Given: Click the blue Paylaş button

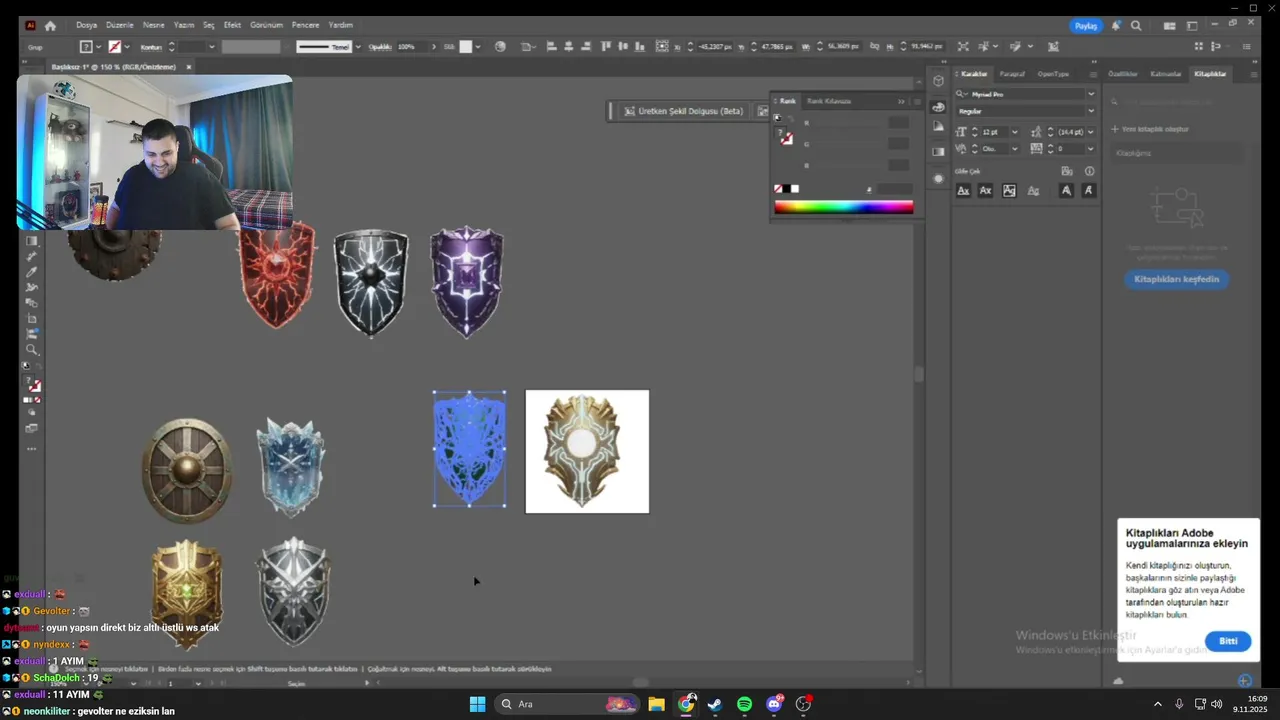Looking at the screenshot, I should click(x=1085, y=26).
